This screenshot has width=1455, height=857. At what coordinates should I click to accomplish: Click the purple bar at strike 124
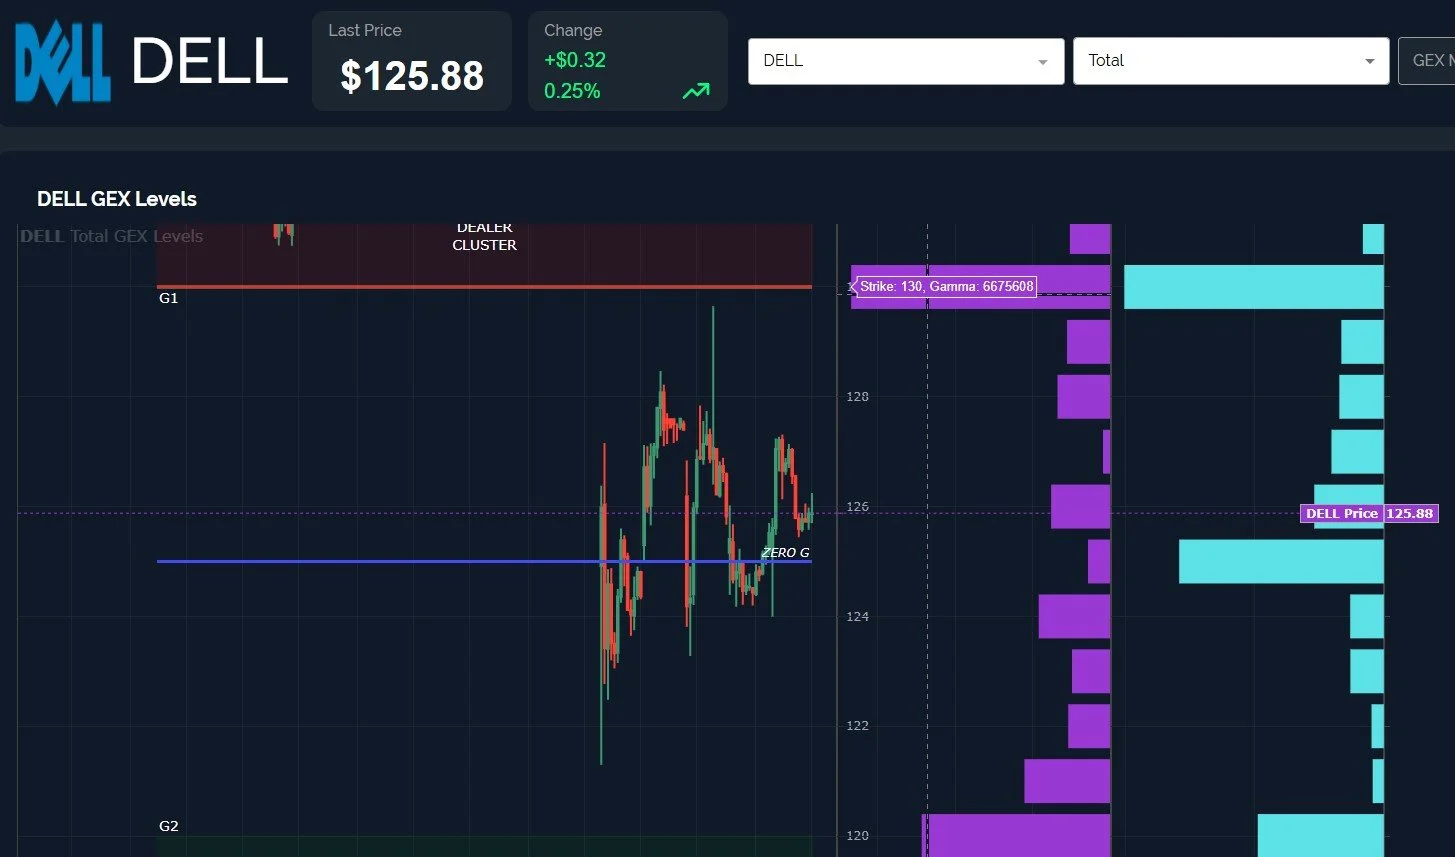click(1075, 616)
